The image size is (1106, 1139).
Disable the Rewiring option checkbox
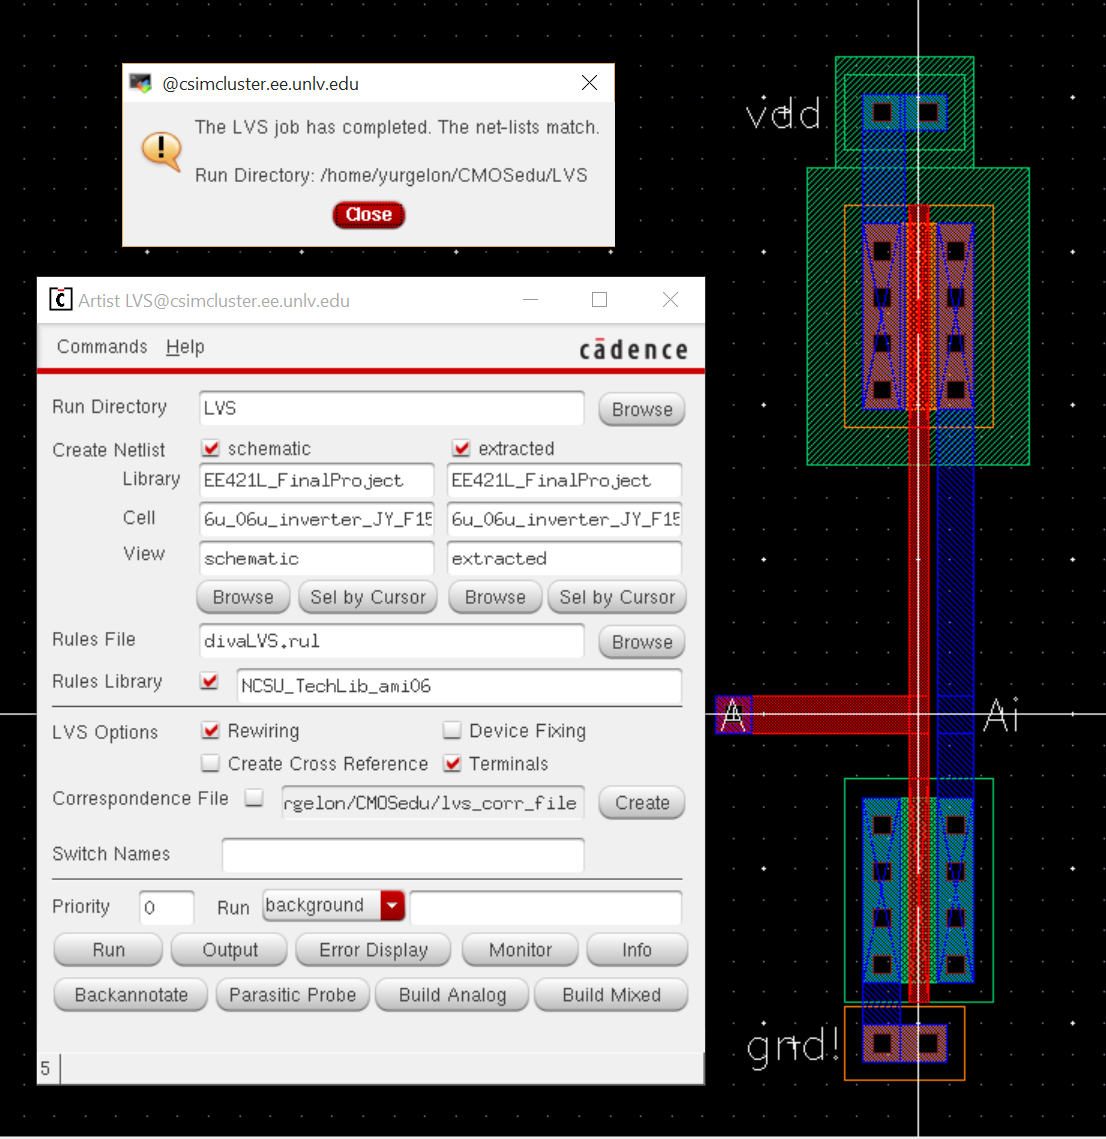(211, 730)
